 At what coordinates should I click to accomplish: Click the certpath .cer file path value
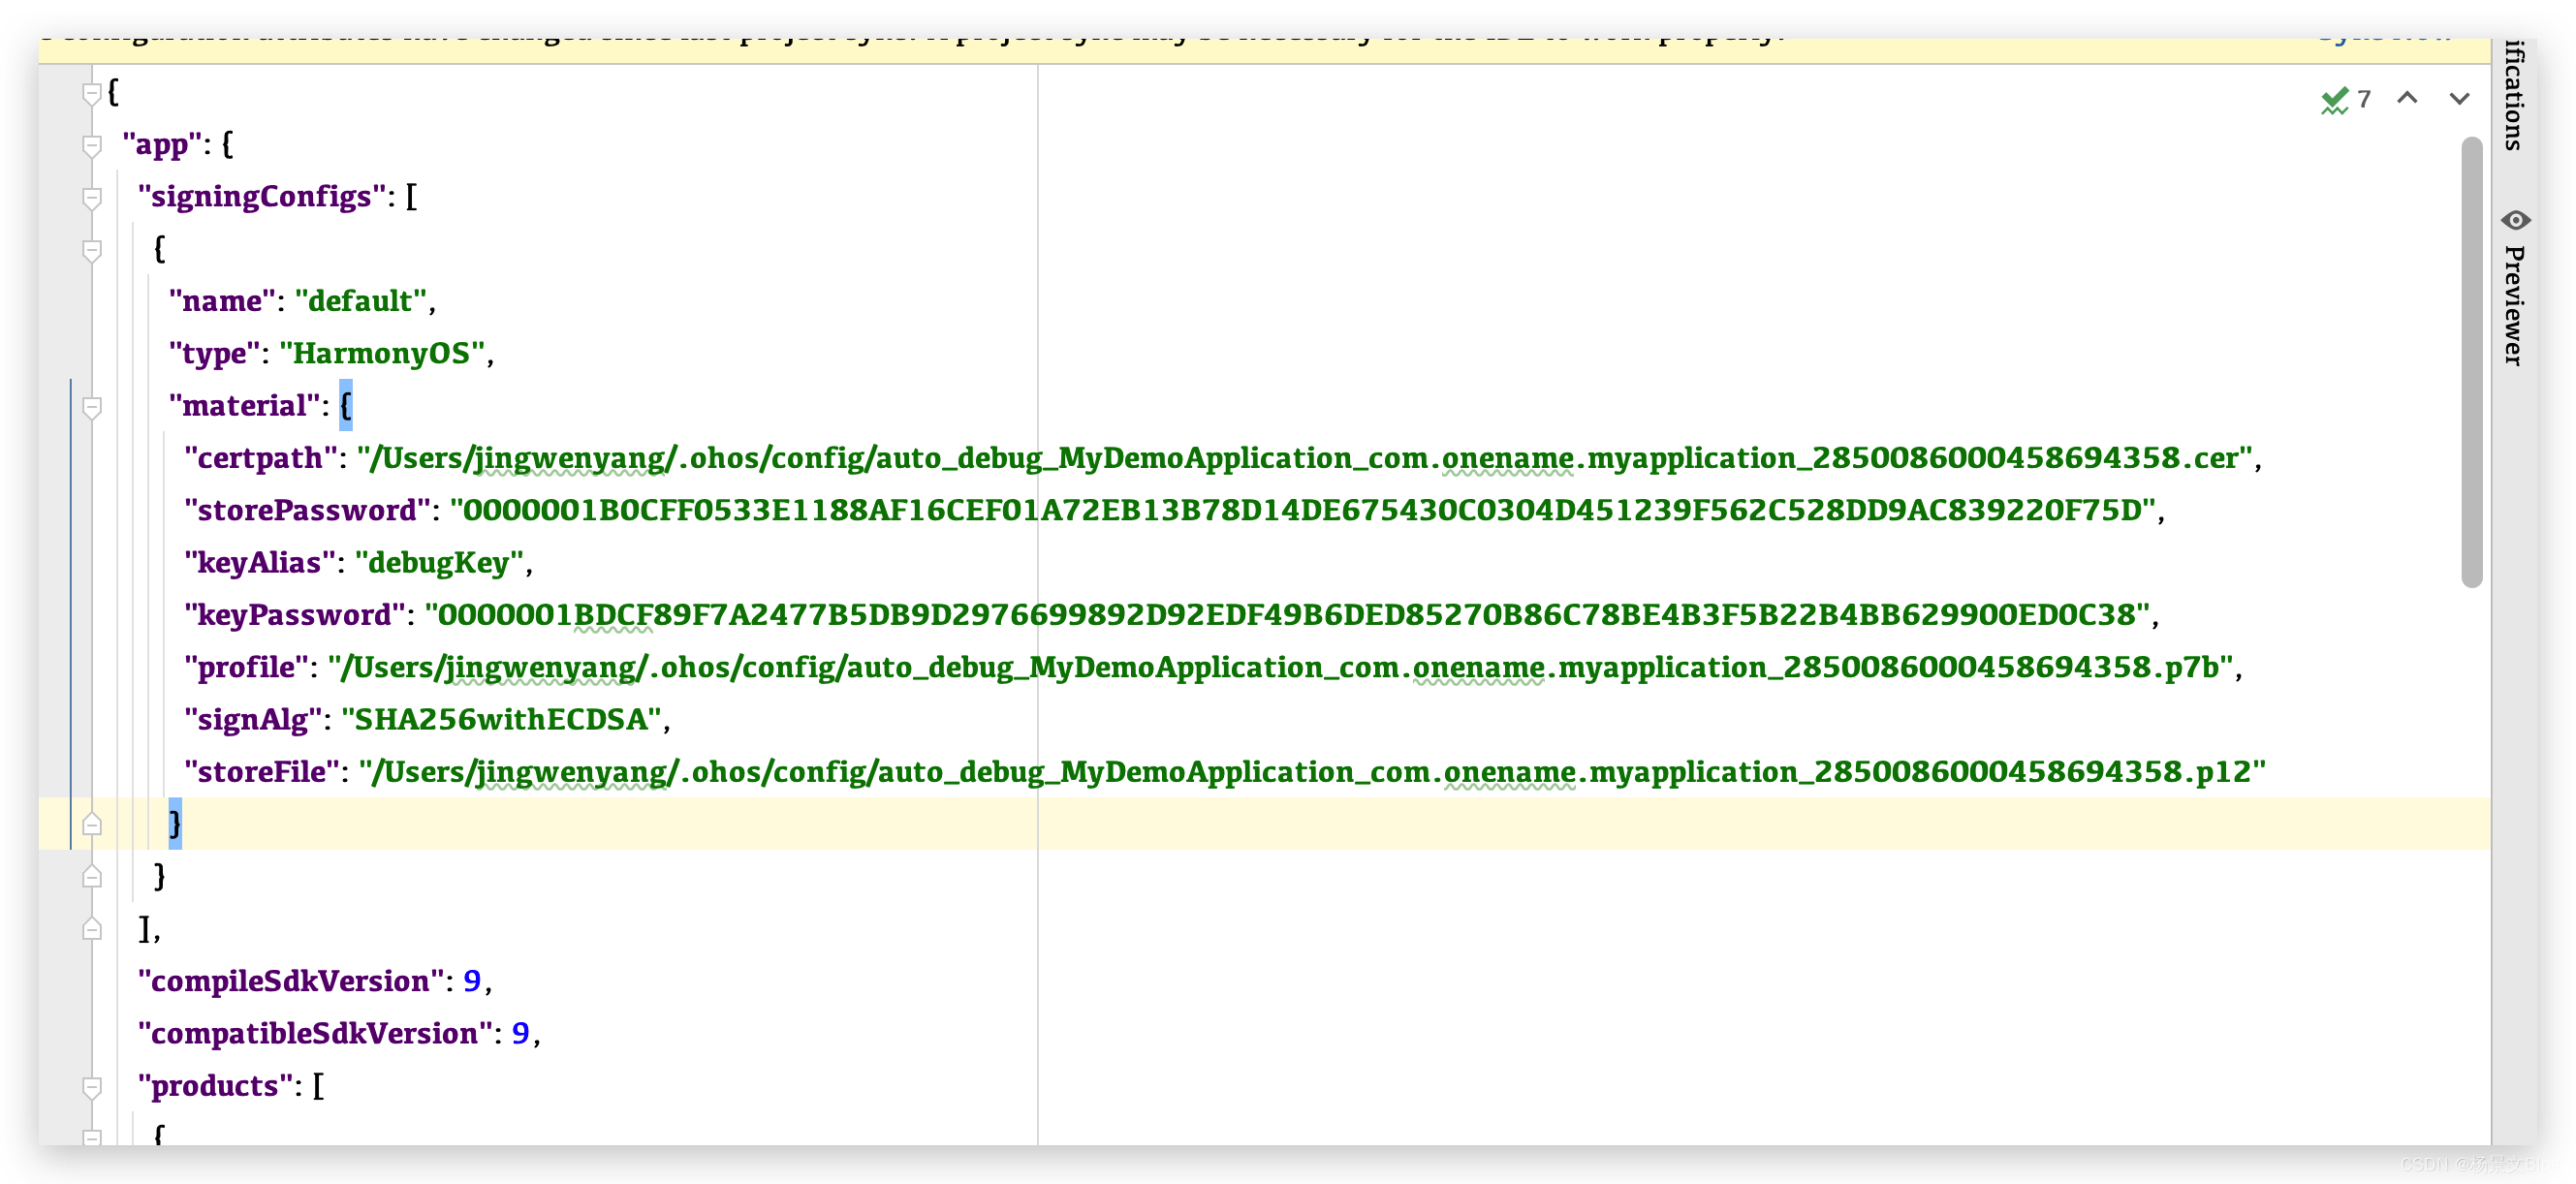(x=1305, y=458)
